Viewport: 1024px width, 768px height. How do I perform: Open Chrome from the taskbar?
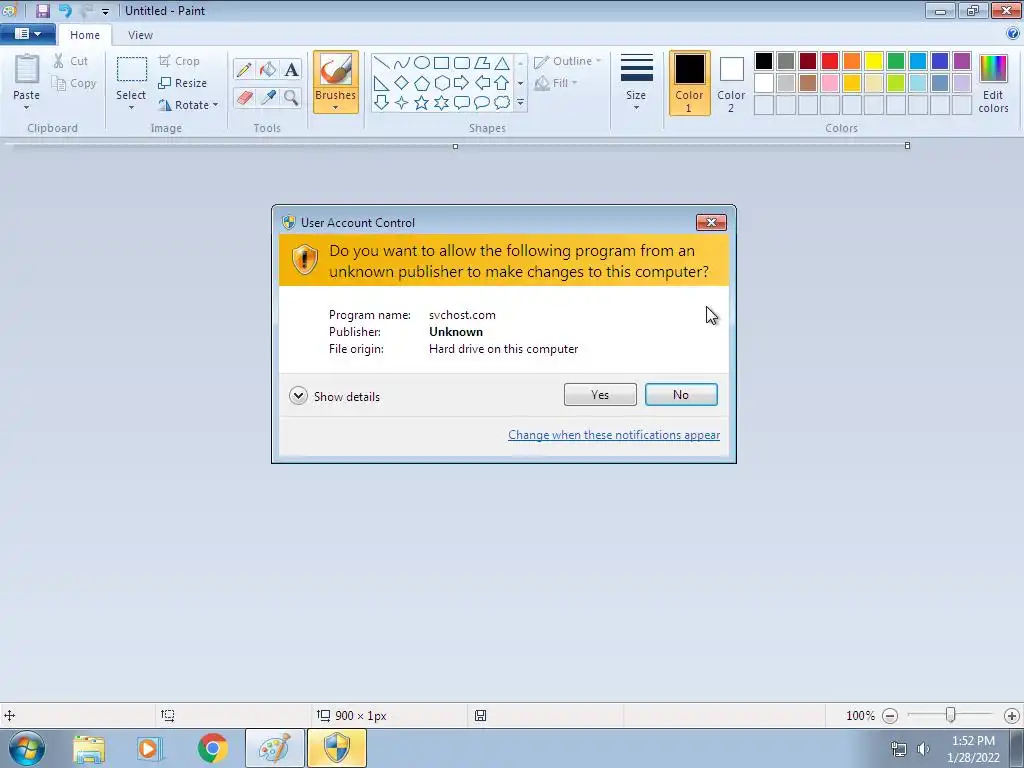coord(212,748)
